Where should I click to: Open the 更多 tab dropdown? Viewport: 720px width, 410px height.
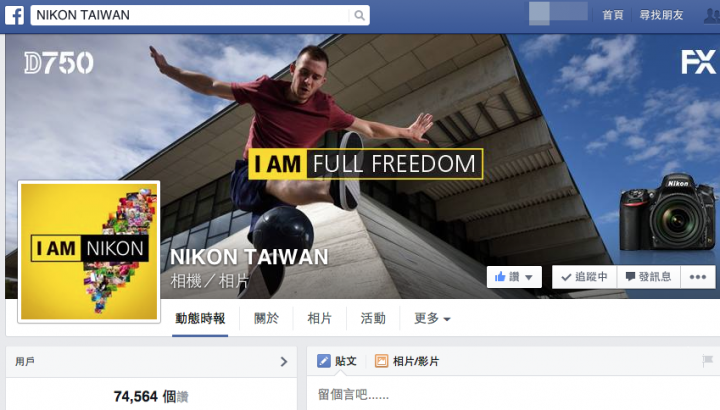tap(432, 318)
